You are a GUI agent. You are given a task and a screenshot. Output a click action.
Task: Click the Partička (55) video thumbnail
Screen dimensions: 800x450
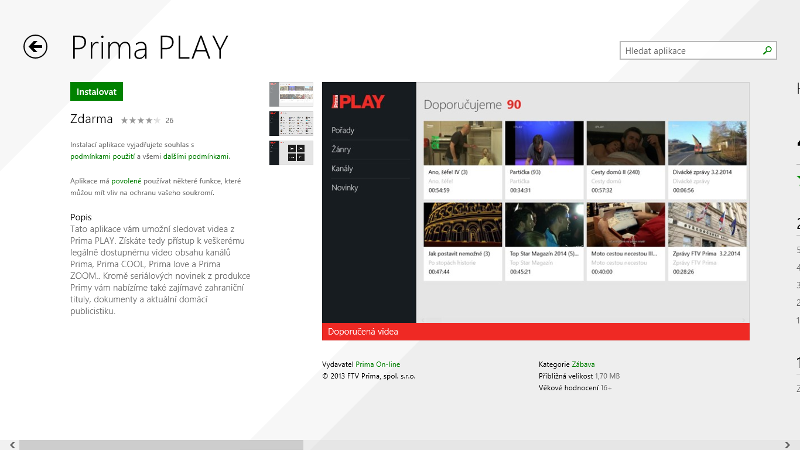[x=545, y=143]
